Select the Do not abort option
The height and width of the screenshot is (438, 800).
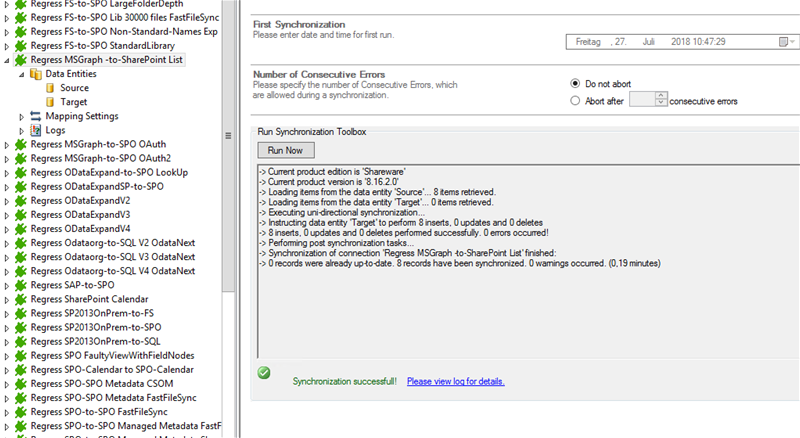[x=575, y=84]
